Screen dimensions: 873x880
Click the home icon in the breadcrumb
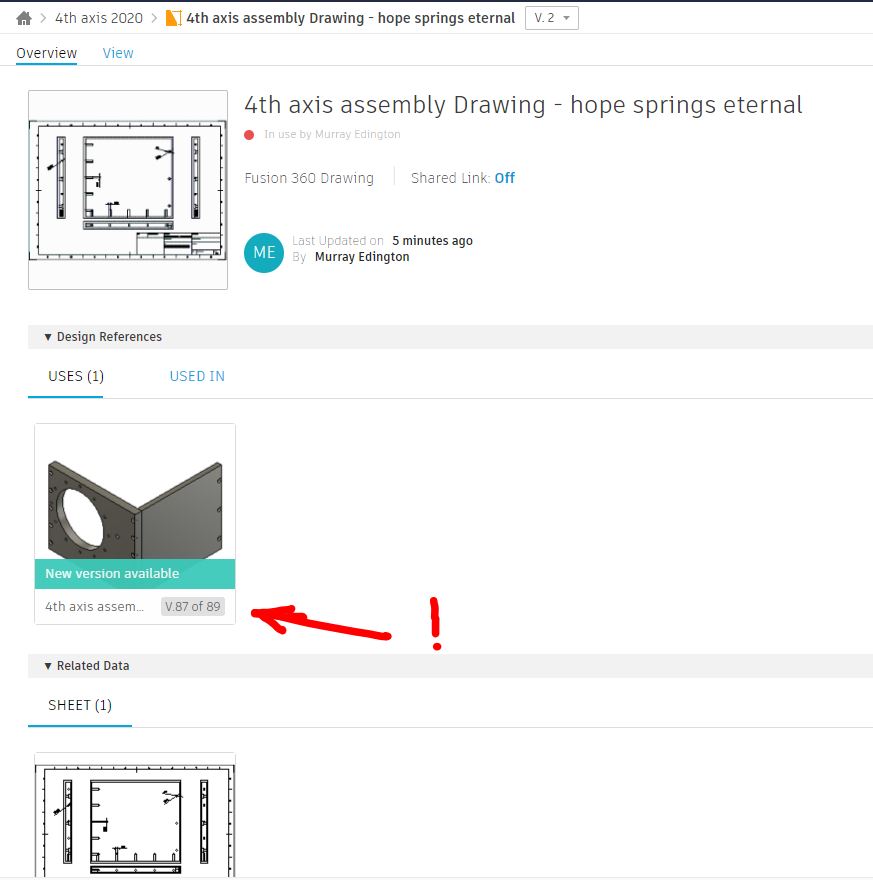(22, 17)
